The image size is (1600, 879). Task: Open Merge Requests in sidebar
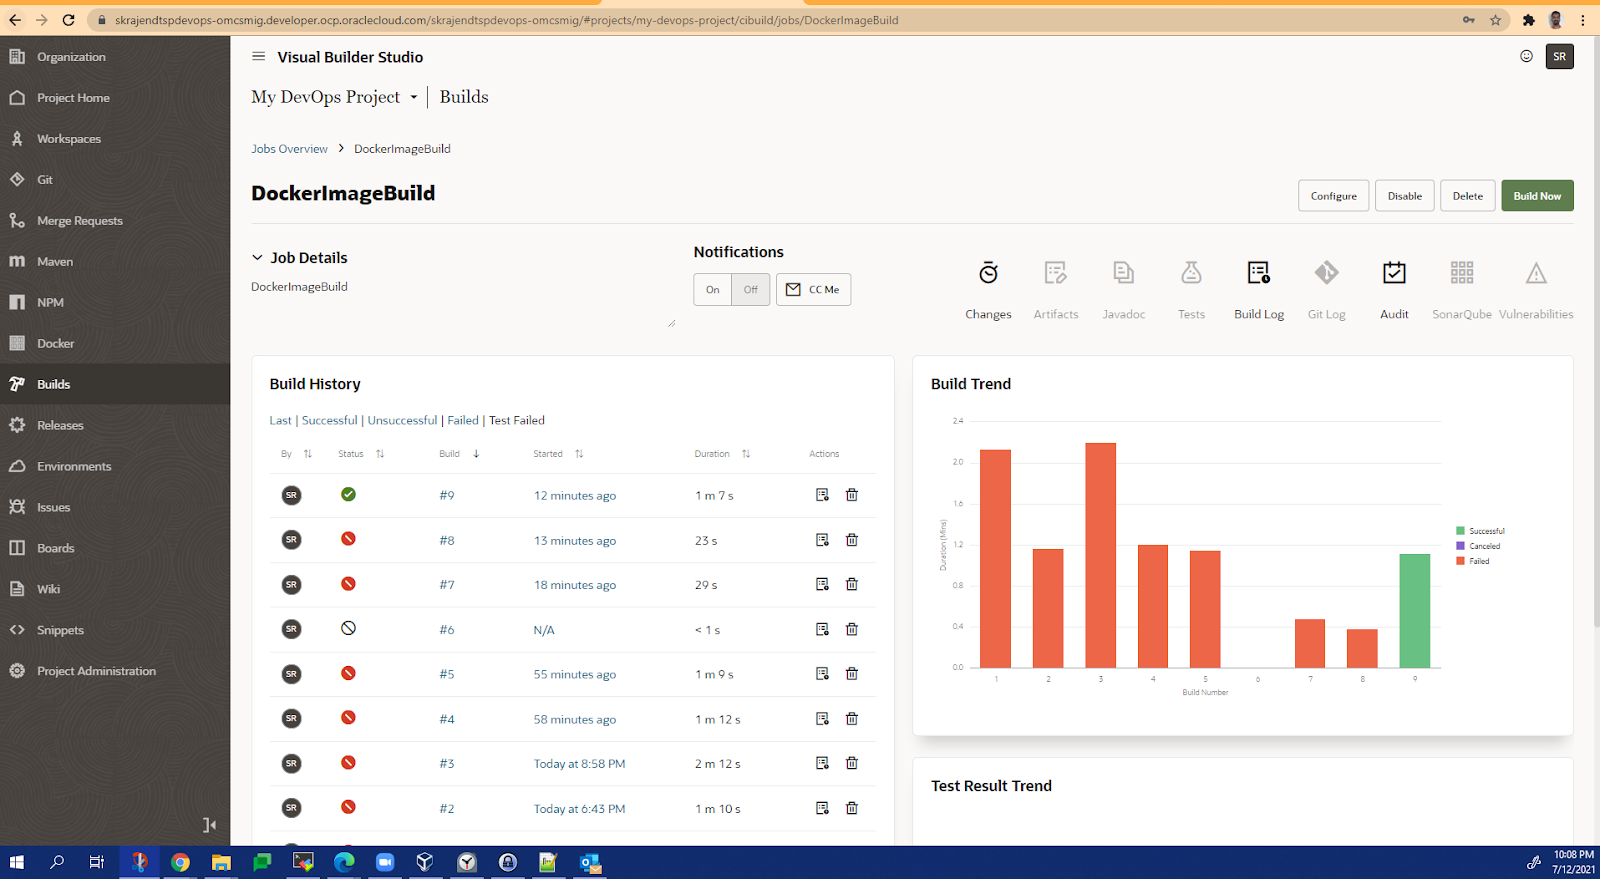[115, 221]
